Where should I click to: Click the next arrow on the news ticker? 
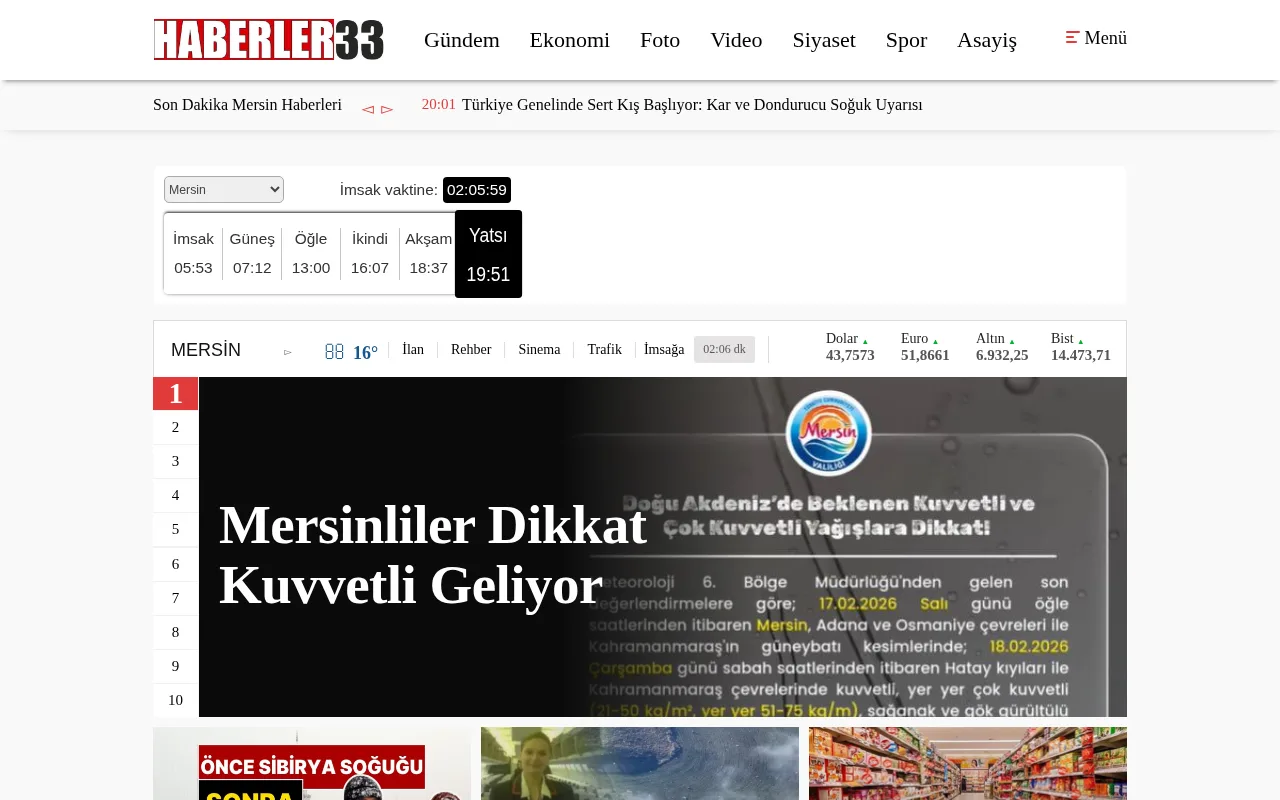(388, 109)
